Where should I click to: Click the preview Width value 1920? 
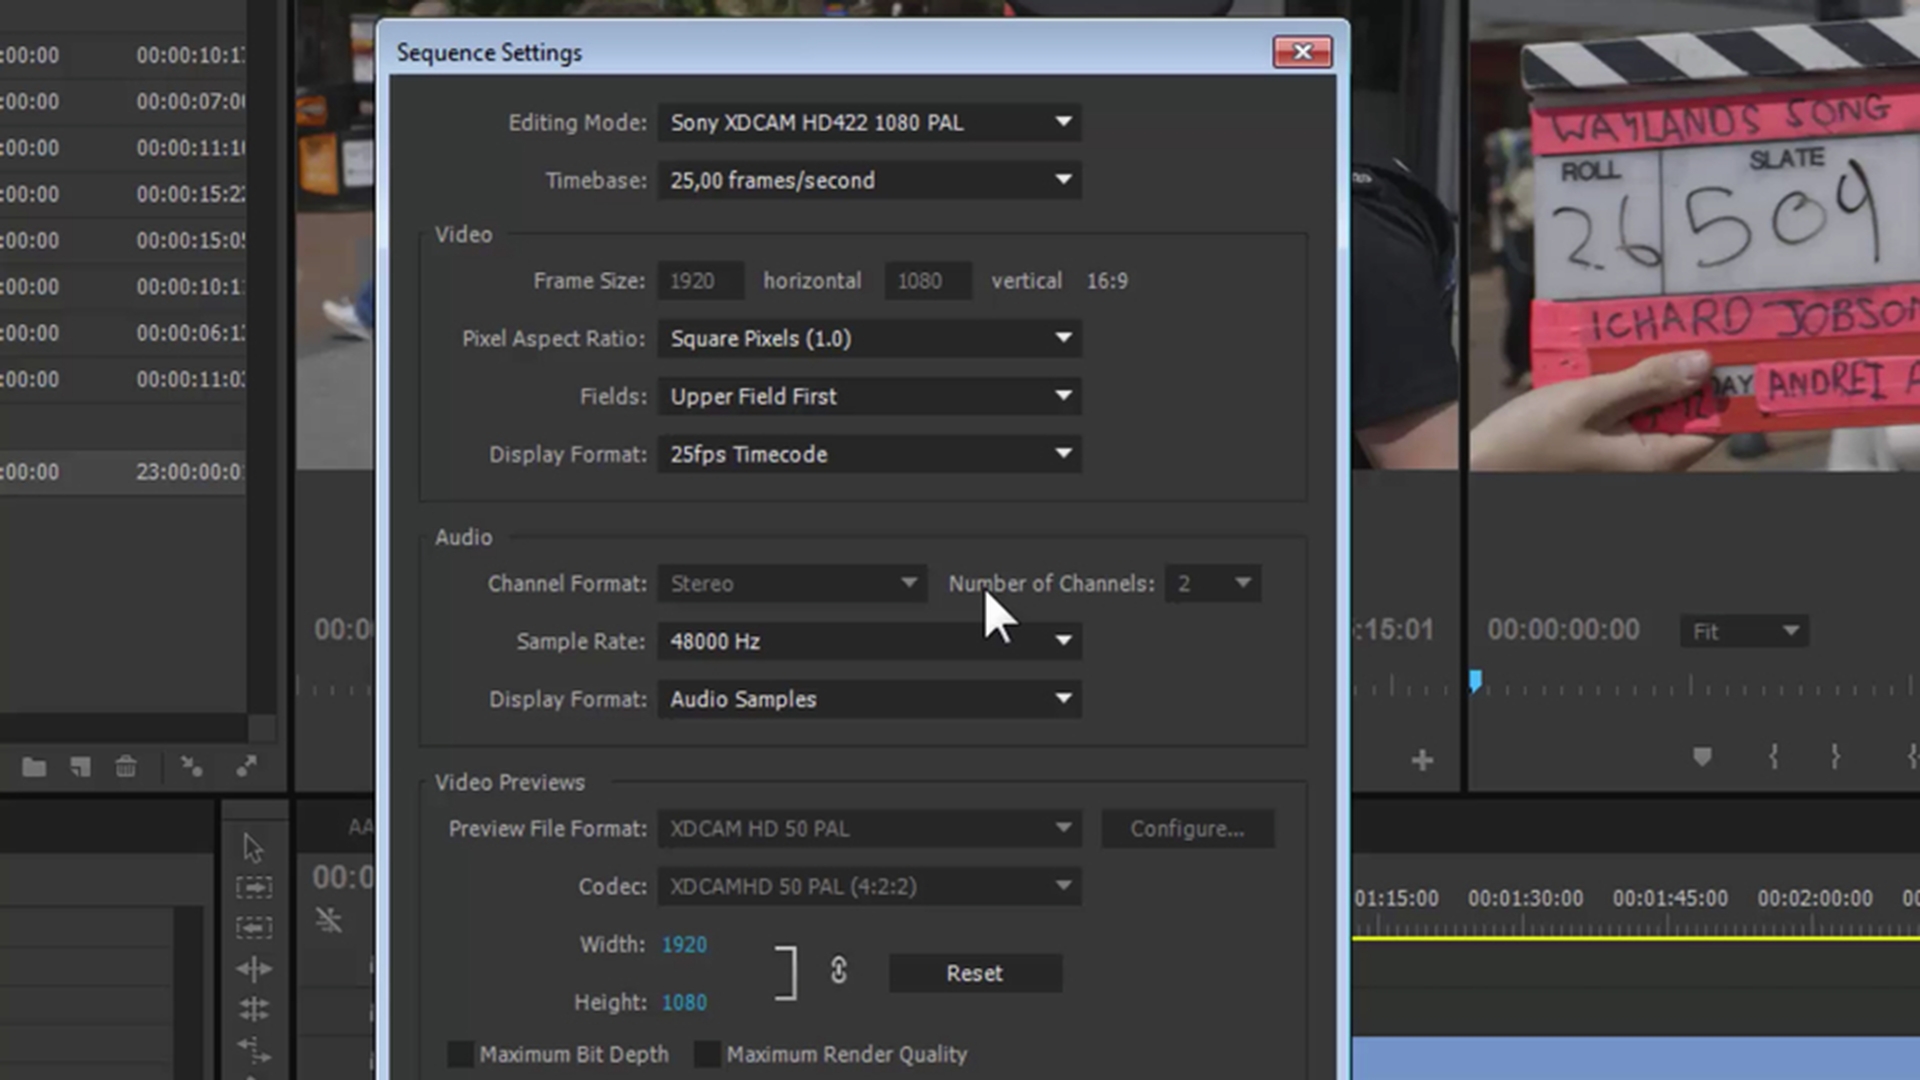coord(684,944)
